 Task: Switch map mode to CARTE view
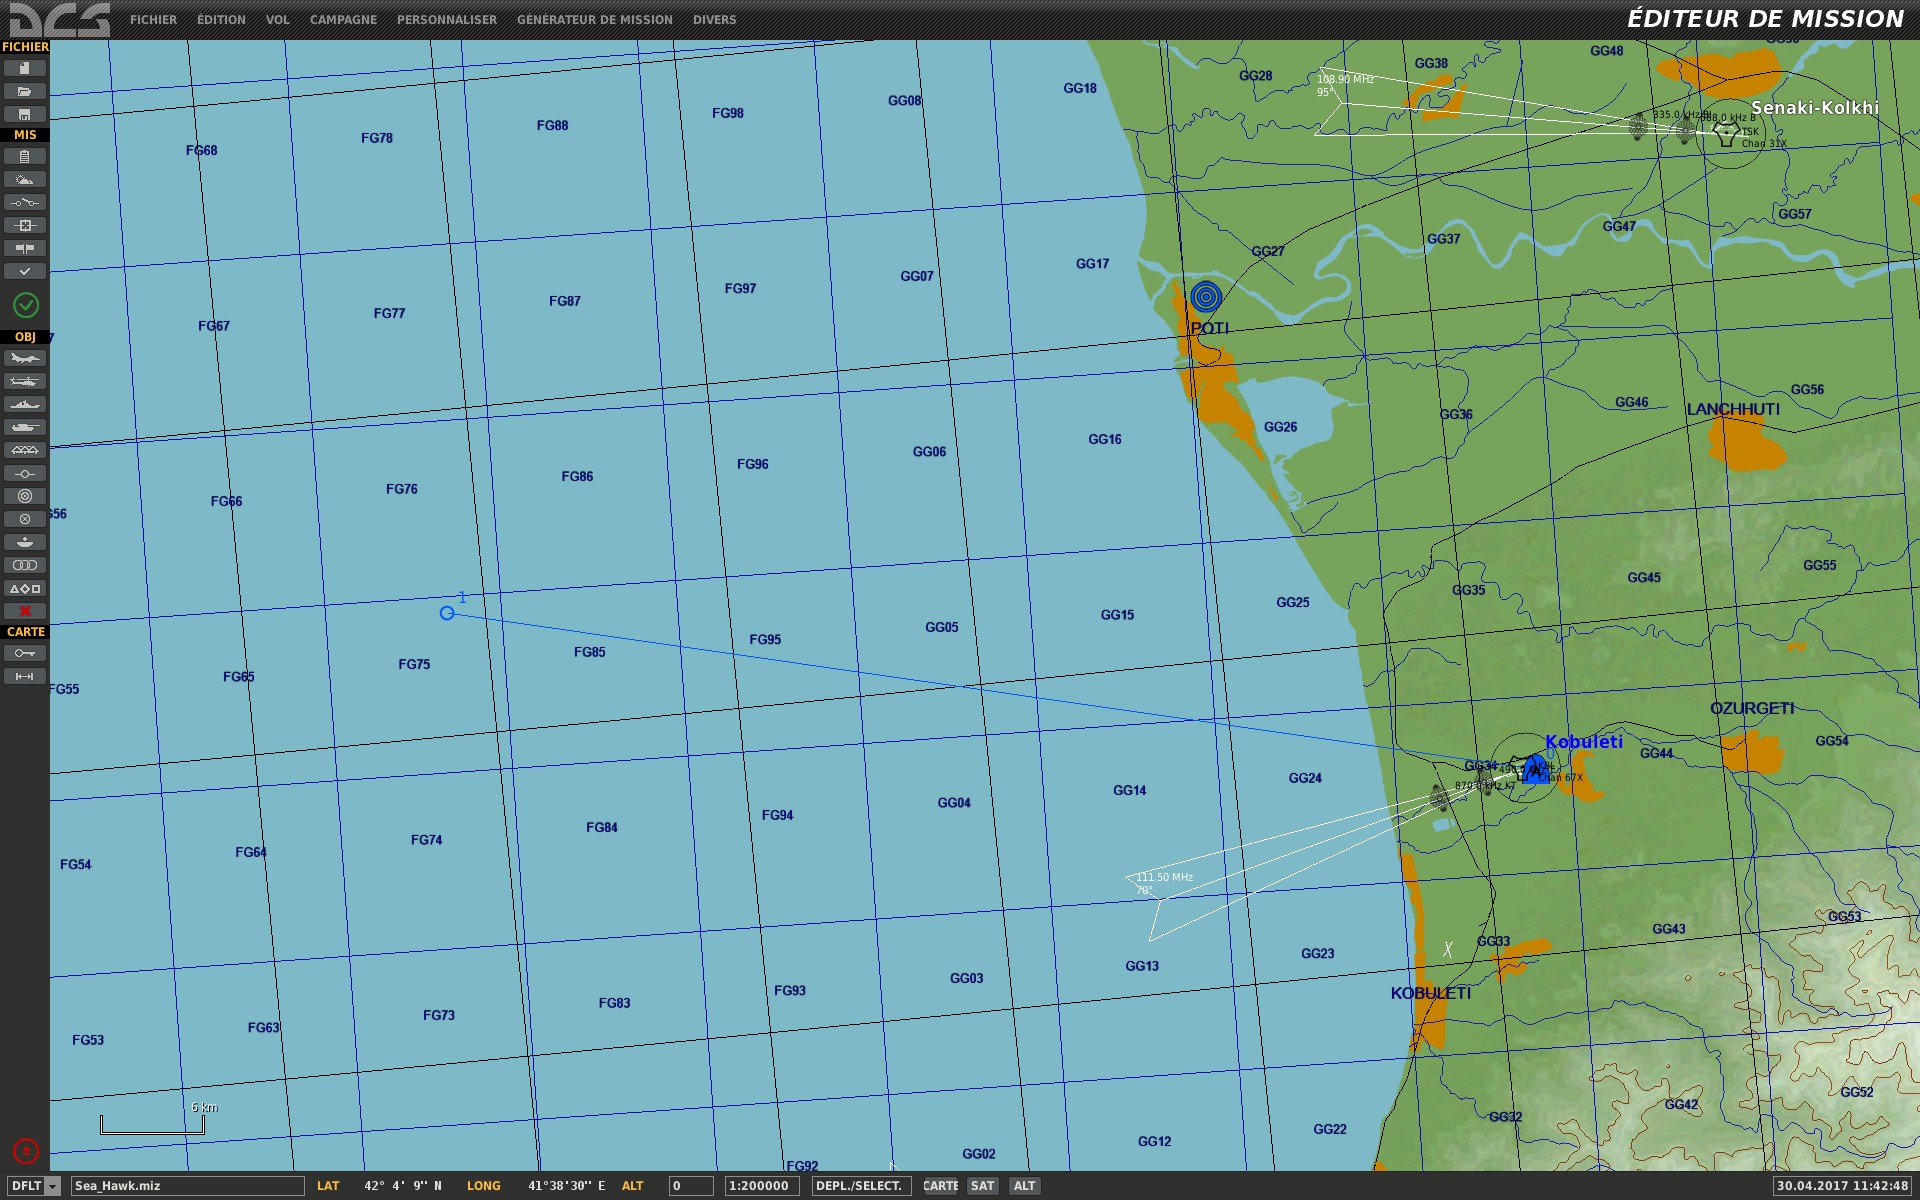(940, 1186)
